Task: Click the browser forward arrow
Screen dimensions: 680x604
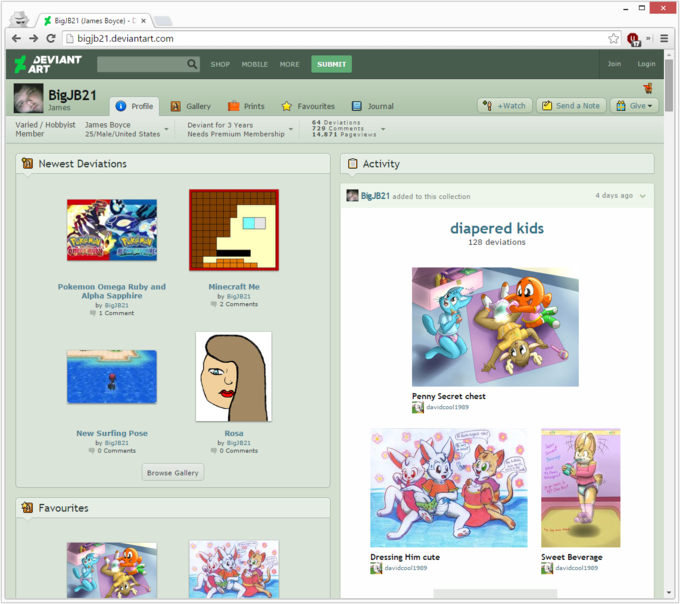Action: (34, 39)
